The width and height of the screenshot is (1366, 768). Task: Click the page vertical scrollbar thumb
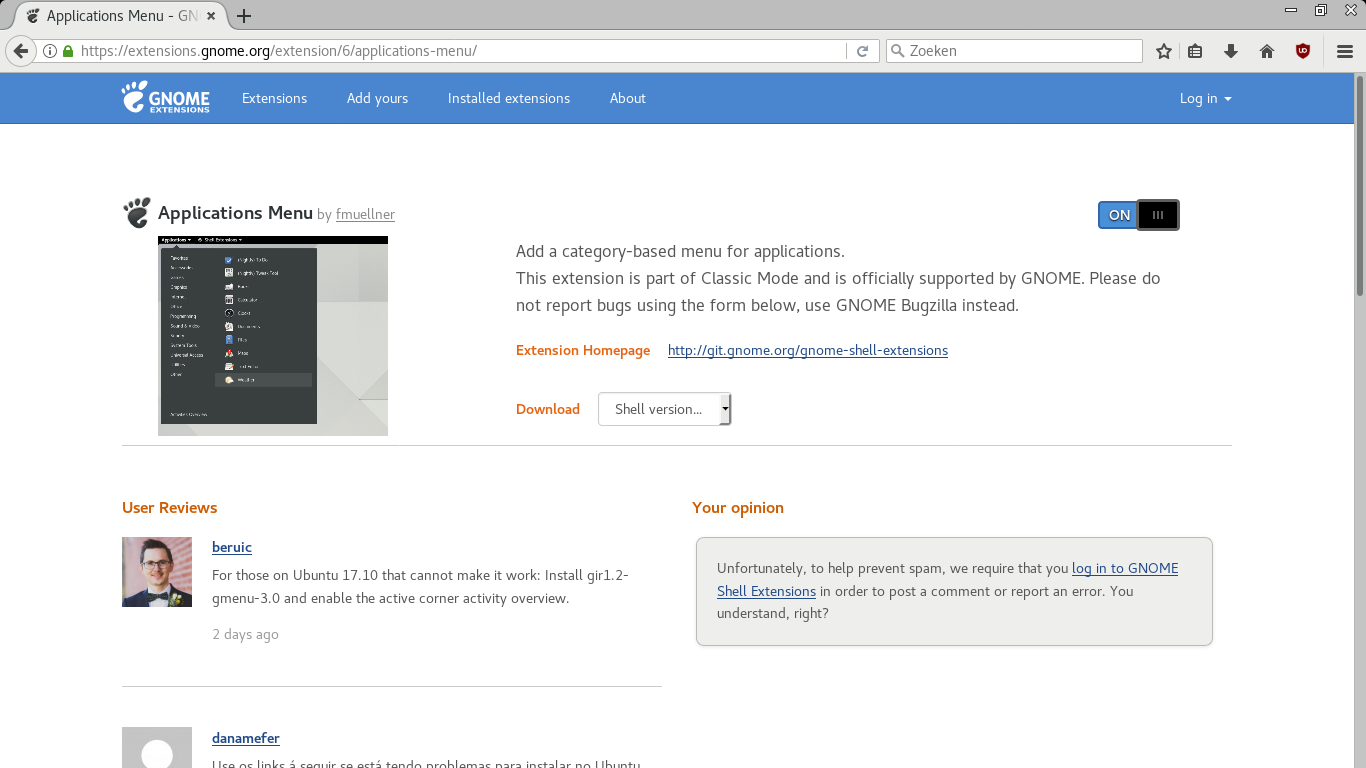point(1360,185)
